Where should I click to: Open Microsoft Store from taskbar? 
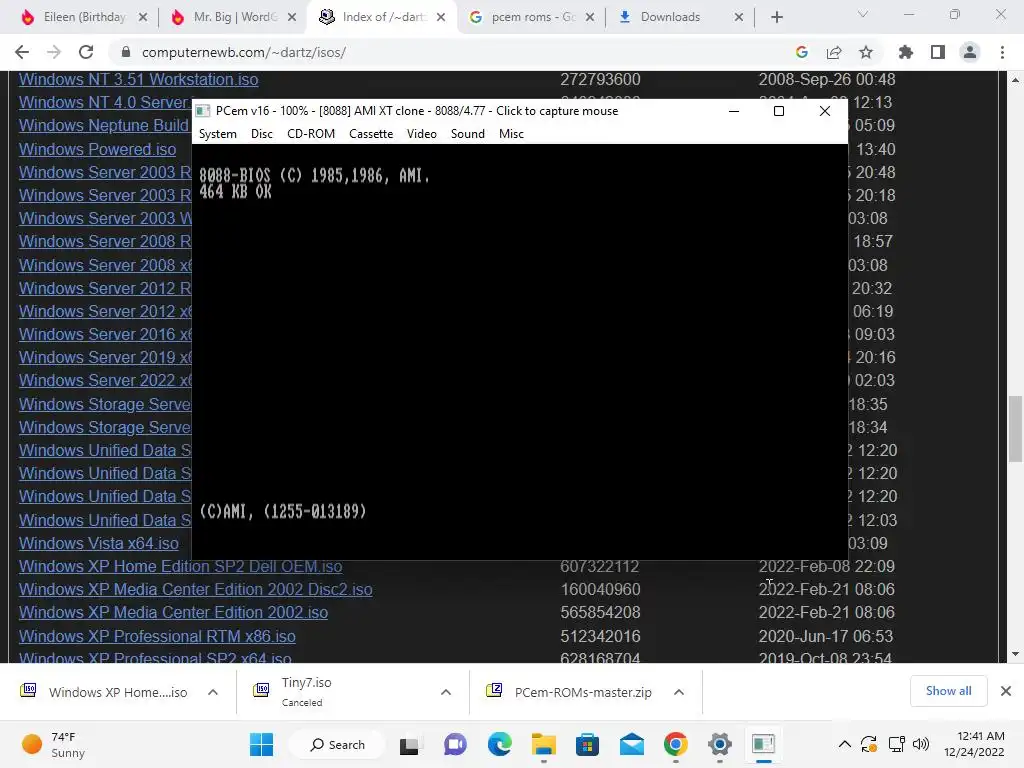[x=587, y=744]
